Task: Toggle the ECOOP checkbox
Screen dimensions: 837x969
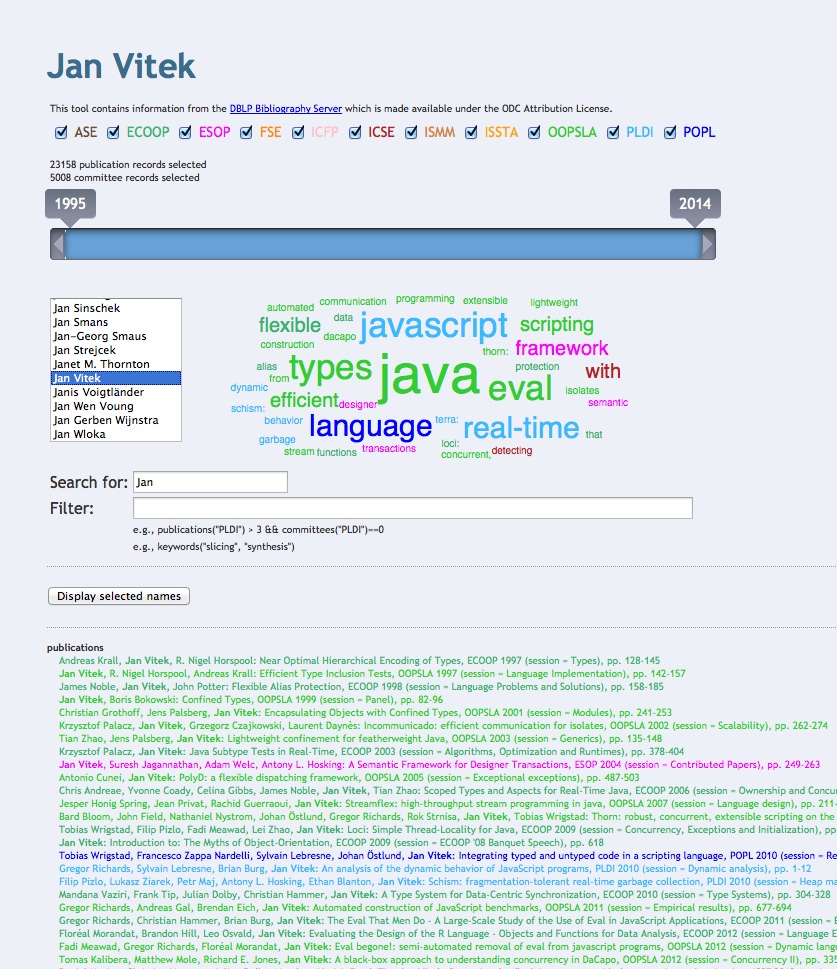Action: (113, 132)
